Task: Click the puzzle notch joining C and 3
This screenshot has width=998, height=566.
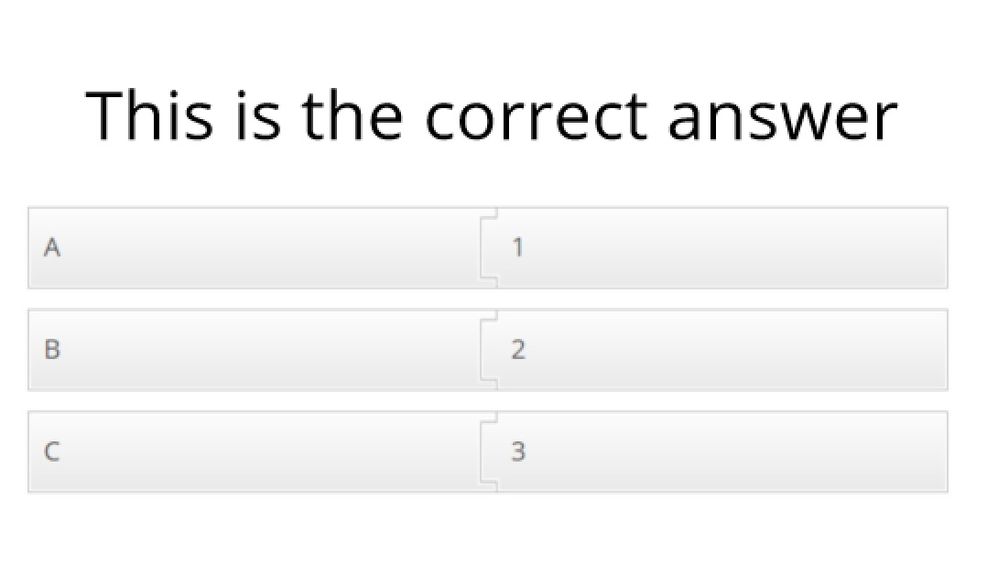Action: click(x=488, y=452)
